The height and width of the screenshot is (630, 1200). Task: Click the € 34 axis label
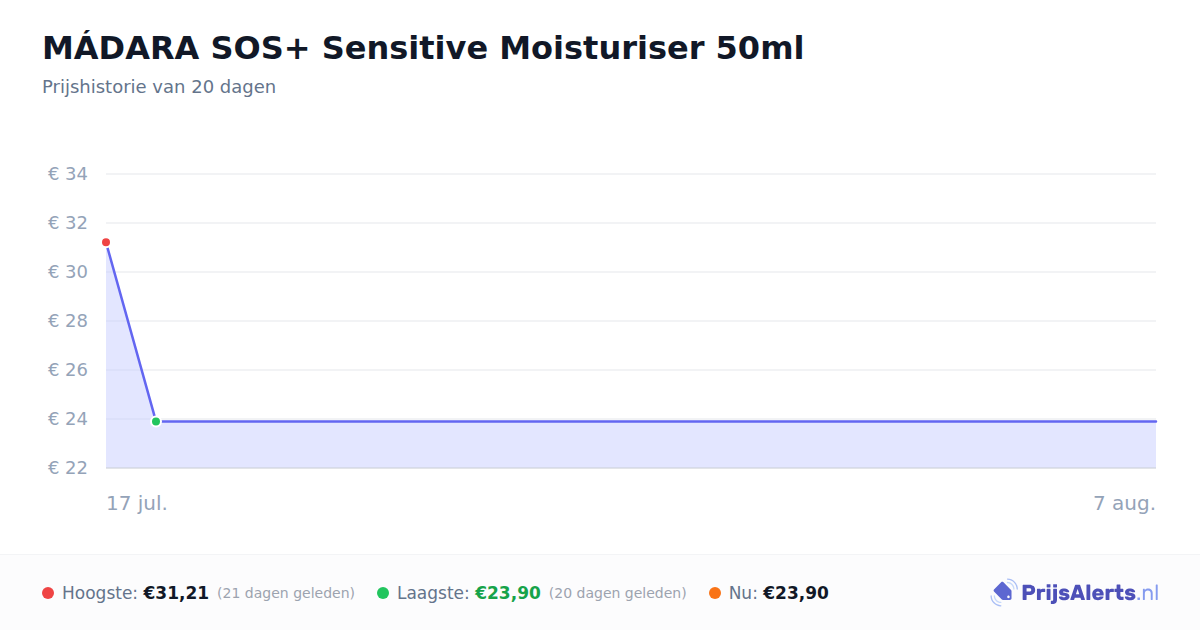(68, 174)
